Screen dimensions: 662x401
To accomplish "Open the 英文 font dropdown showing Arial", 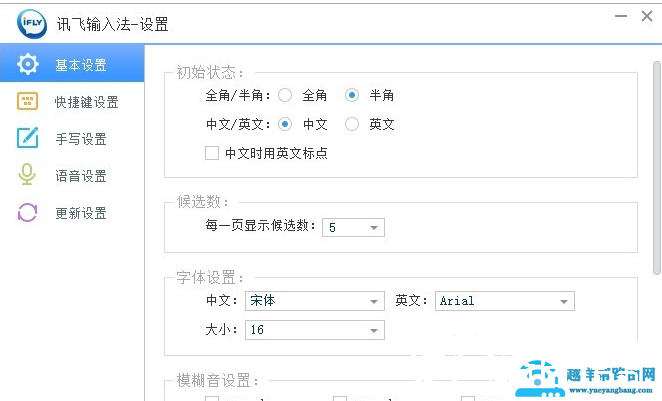I will [x=505, y=301].
